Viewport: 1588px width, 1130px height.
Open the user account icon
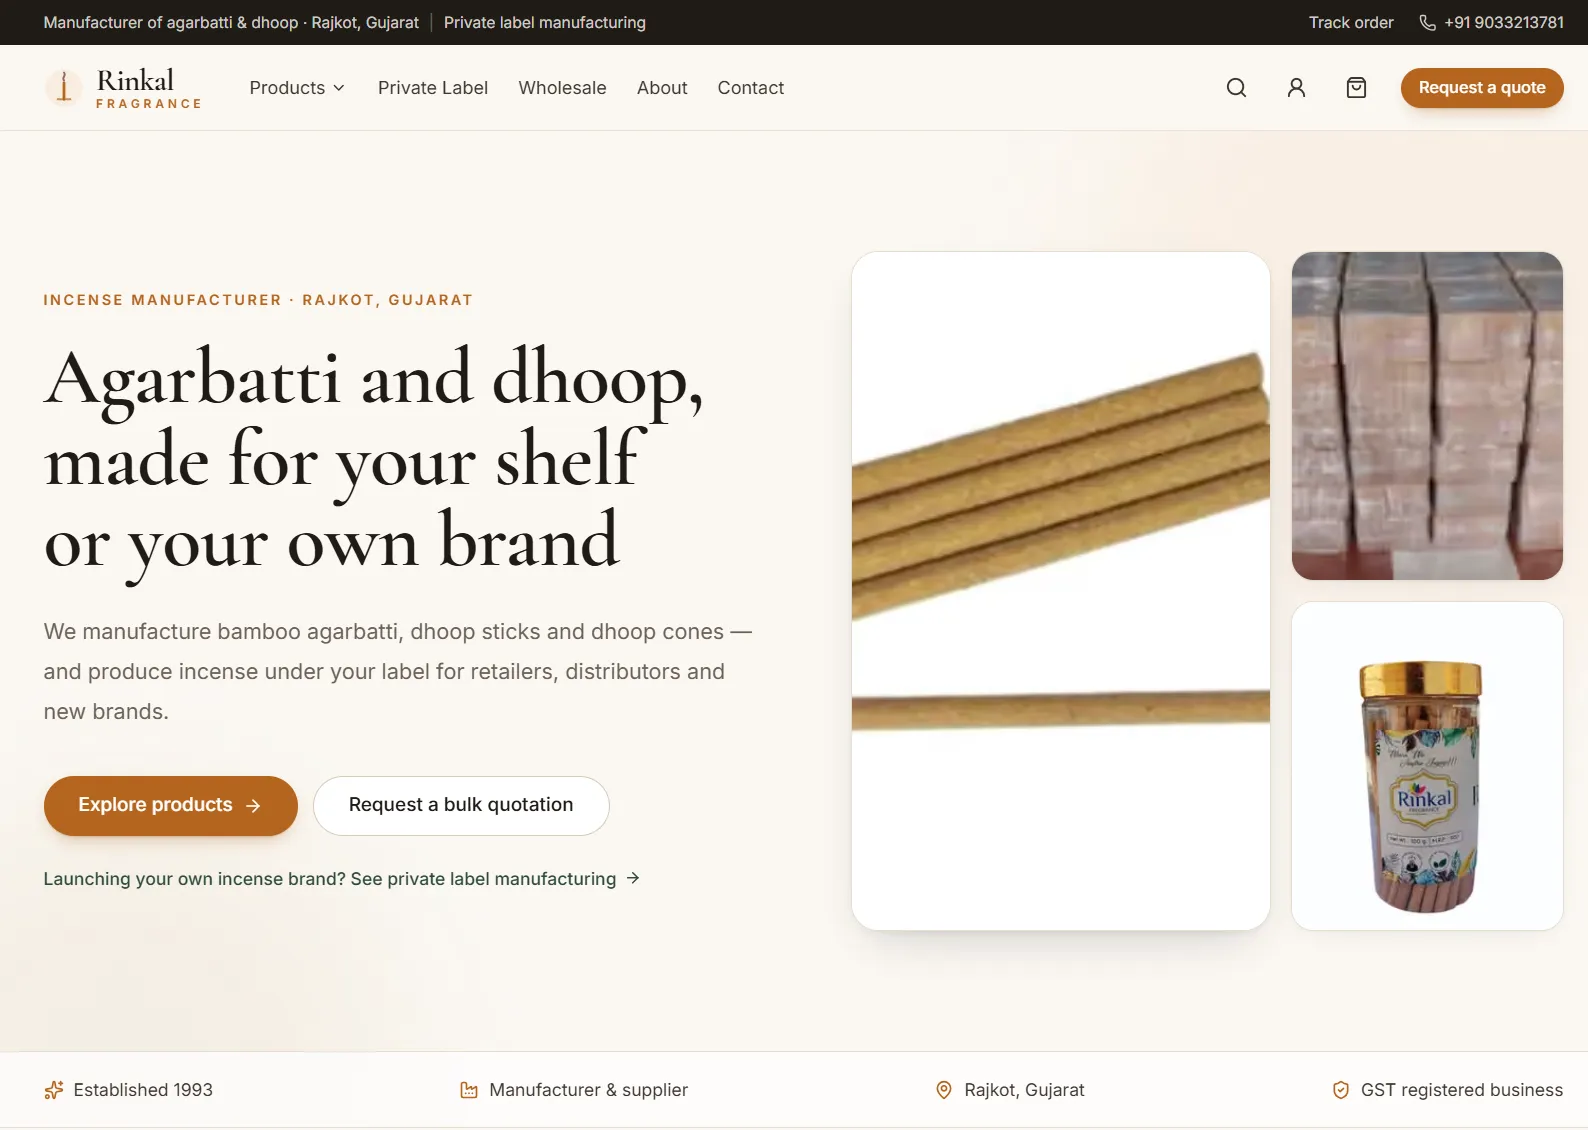pyautogui.click(x=1296, y=88)
